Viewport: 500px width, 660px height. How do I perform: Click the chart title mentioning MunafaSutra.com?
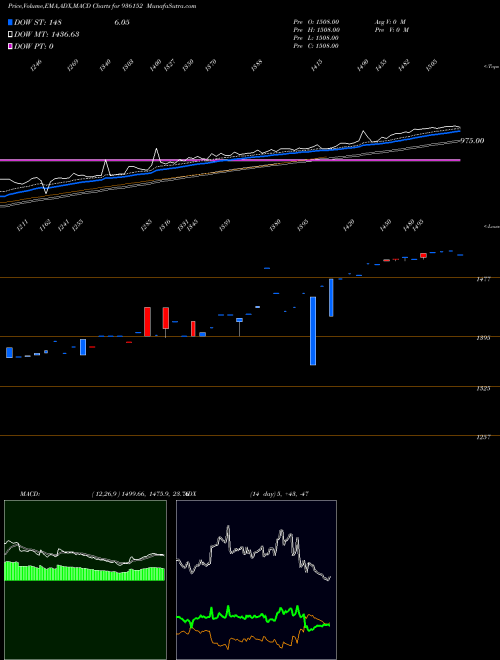point(102,6)
